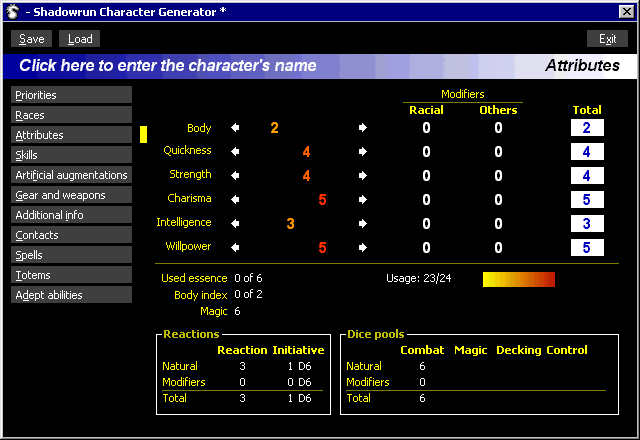The image size is (640, 440).
Task: Click the 'Racial' modifiers column header
Action: click(426, 110)
